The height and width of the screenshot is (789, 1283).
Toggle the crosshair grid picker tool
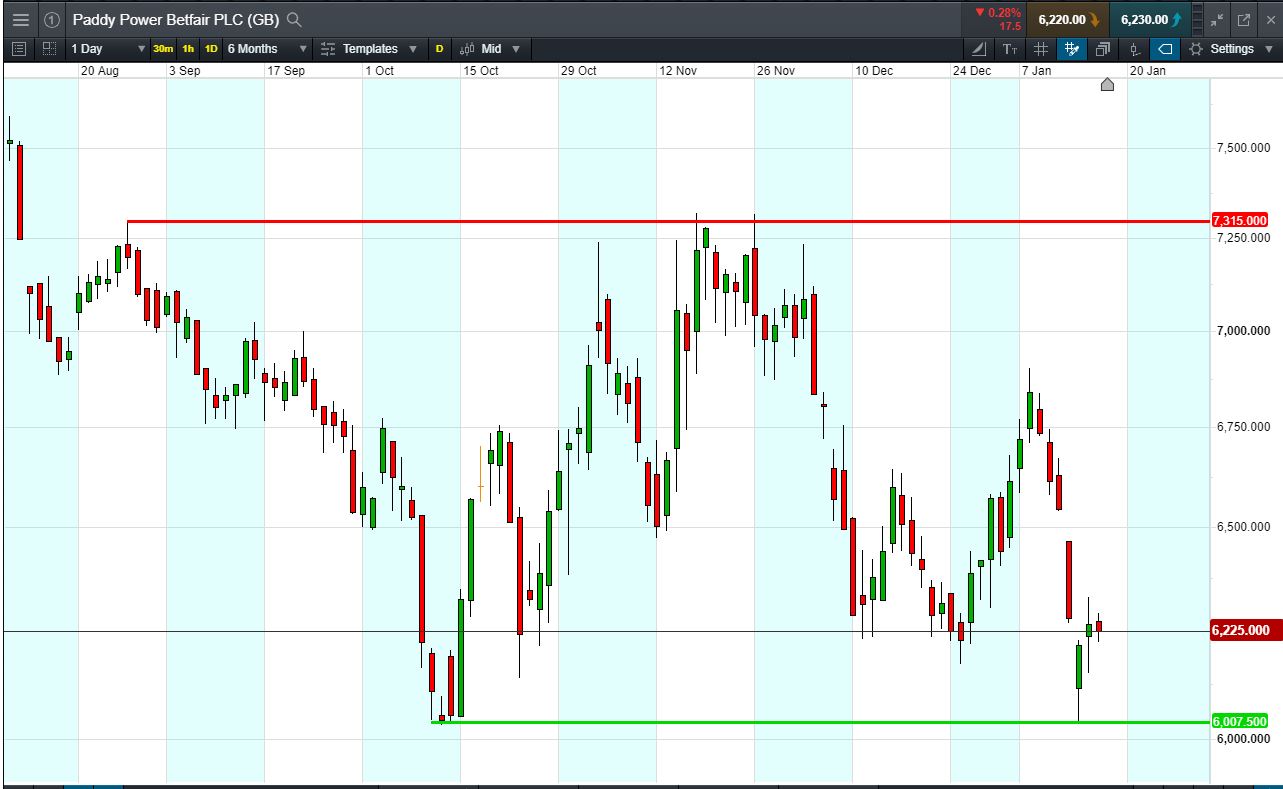click(x=1072, y=48)
